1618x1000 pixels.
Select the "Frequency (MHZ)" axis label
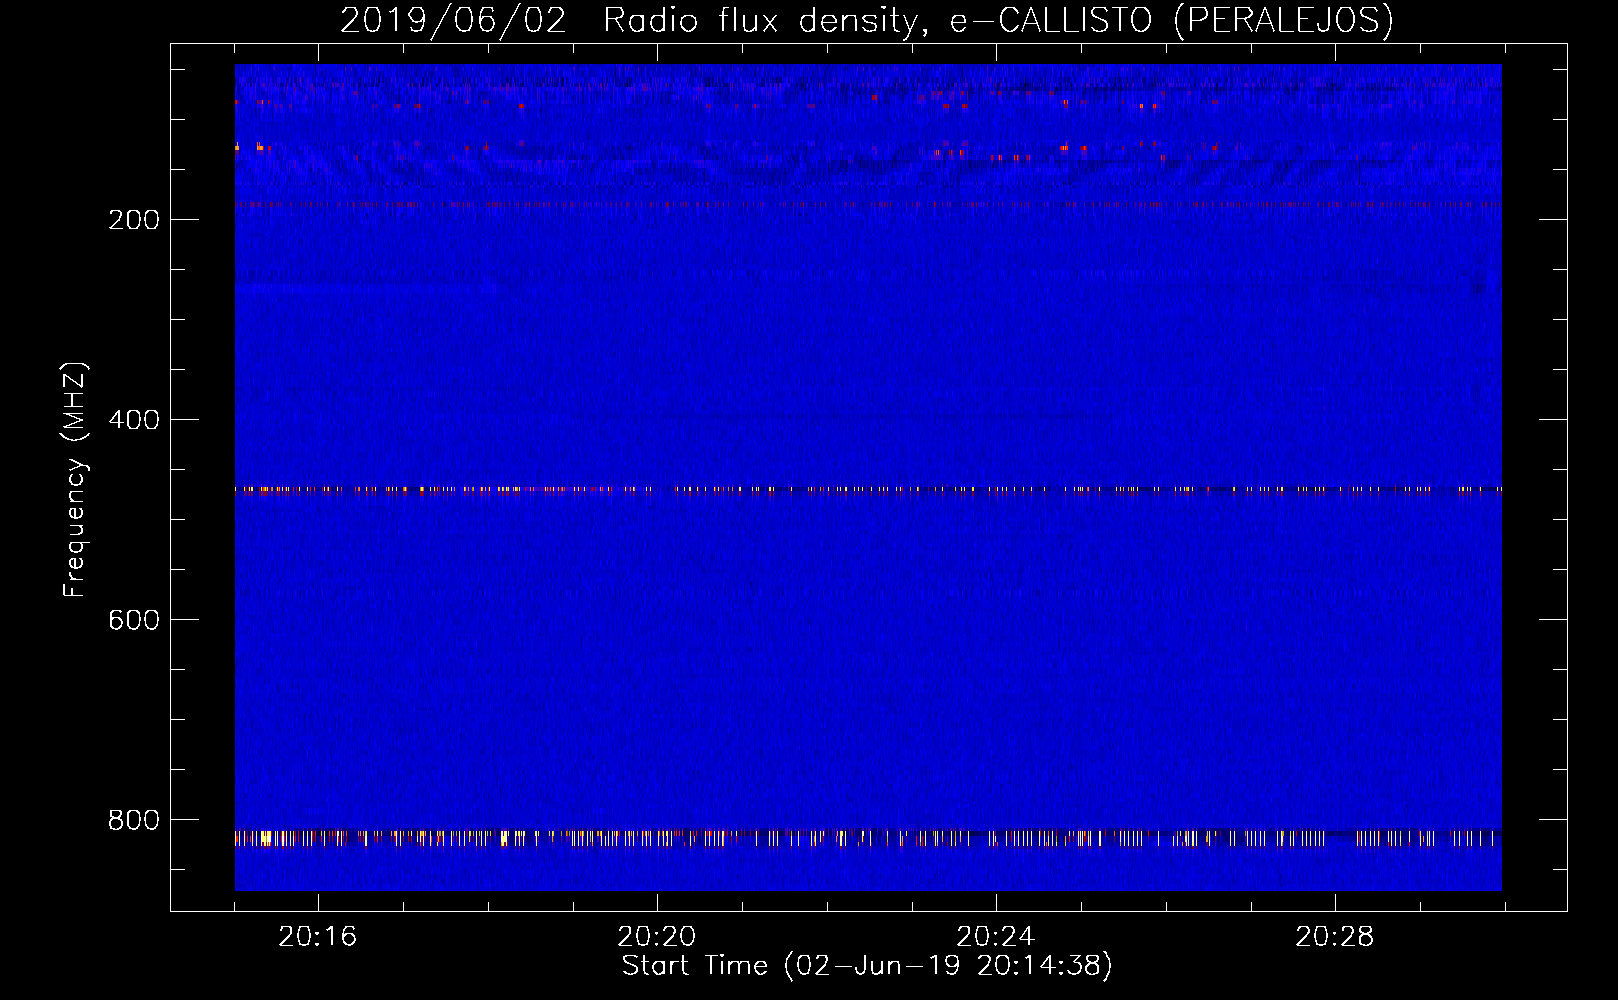(74, 480)
